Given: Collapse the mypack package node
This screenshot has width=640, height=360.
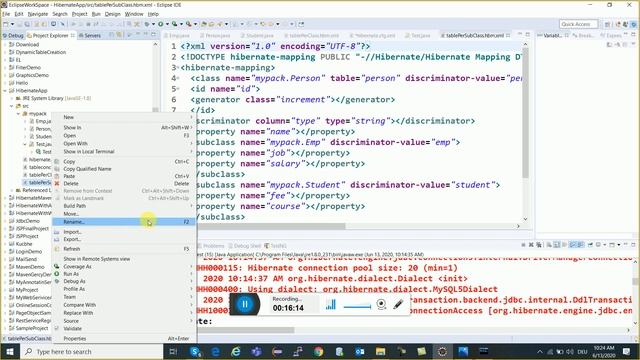Looking at the screenshot, I should pyautogui.click(x=18, y=114).
